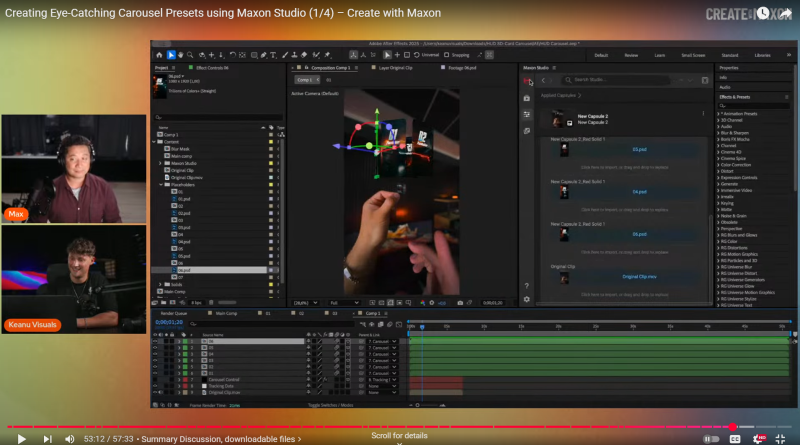
Task: Click the snapshot camera icon below viewer
Action: [x=460, y=303]
